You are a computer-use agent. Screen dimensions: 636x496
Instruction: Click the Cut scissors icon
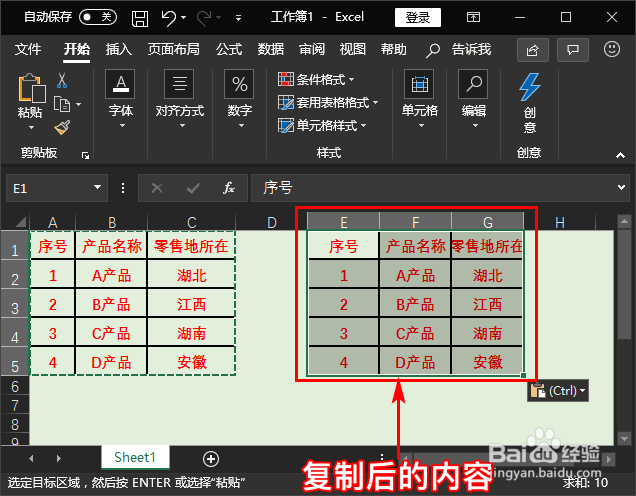[62, 80]
